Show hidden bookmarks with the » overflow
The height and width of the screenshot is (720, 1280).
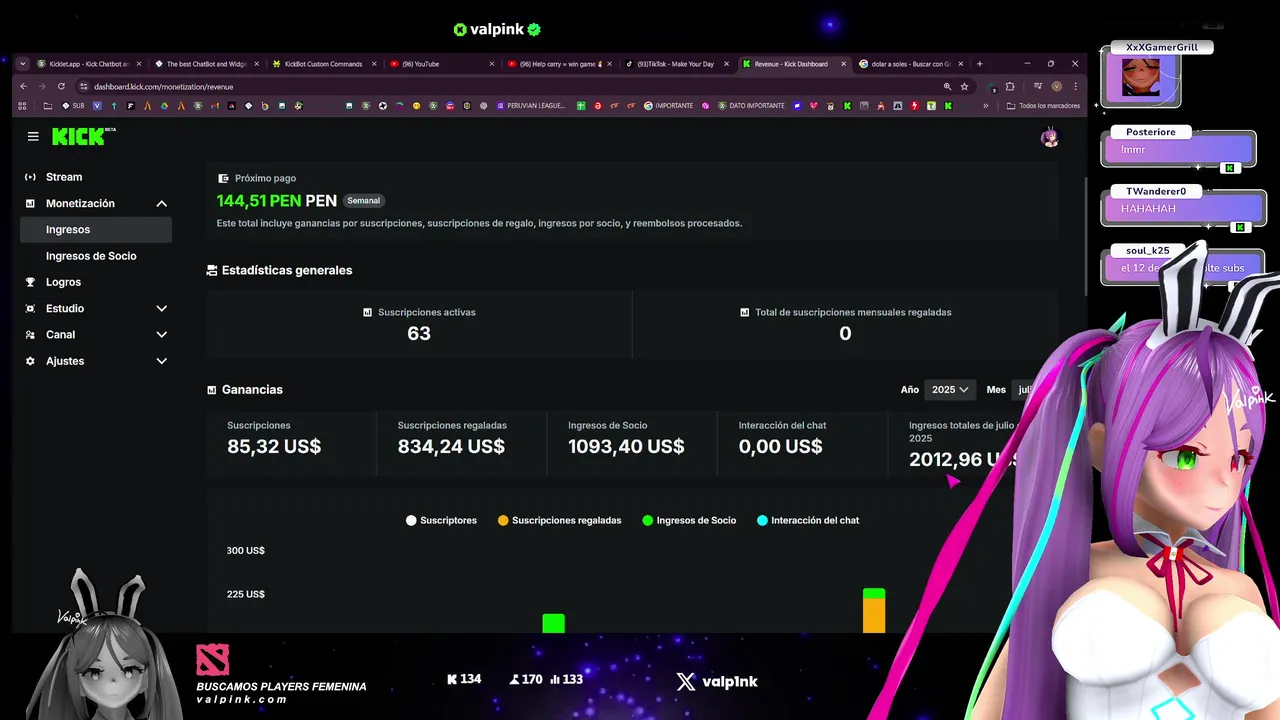click(986, 106)
